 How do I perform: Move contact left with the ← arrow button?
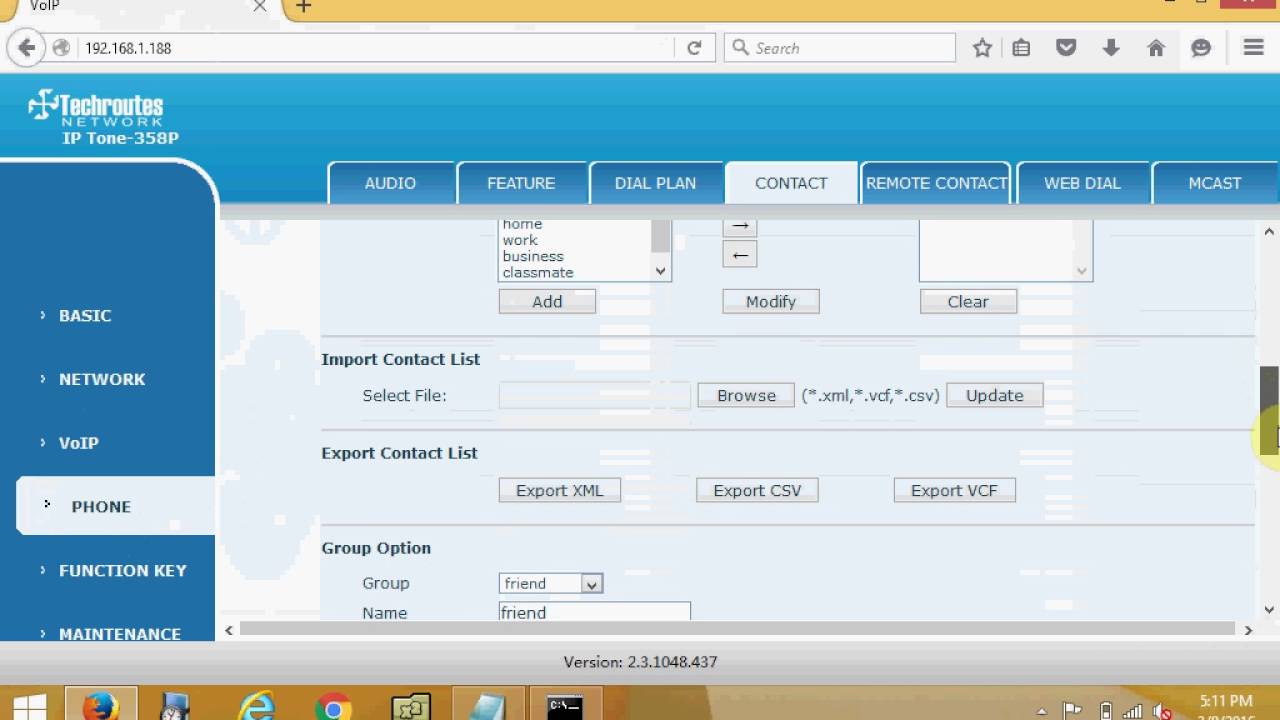(740, 255)
